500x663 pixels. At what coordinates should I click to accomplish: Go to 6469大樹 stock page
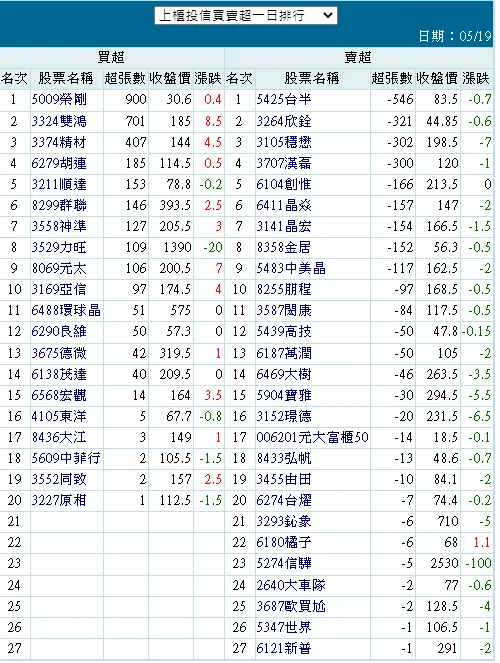pyautogui.click(x=284, y=375)
